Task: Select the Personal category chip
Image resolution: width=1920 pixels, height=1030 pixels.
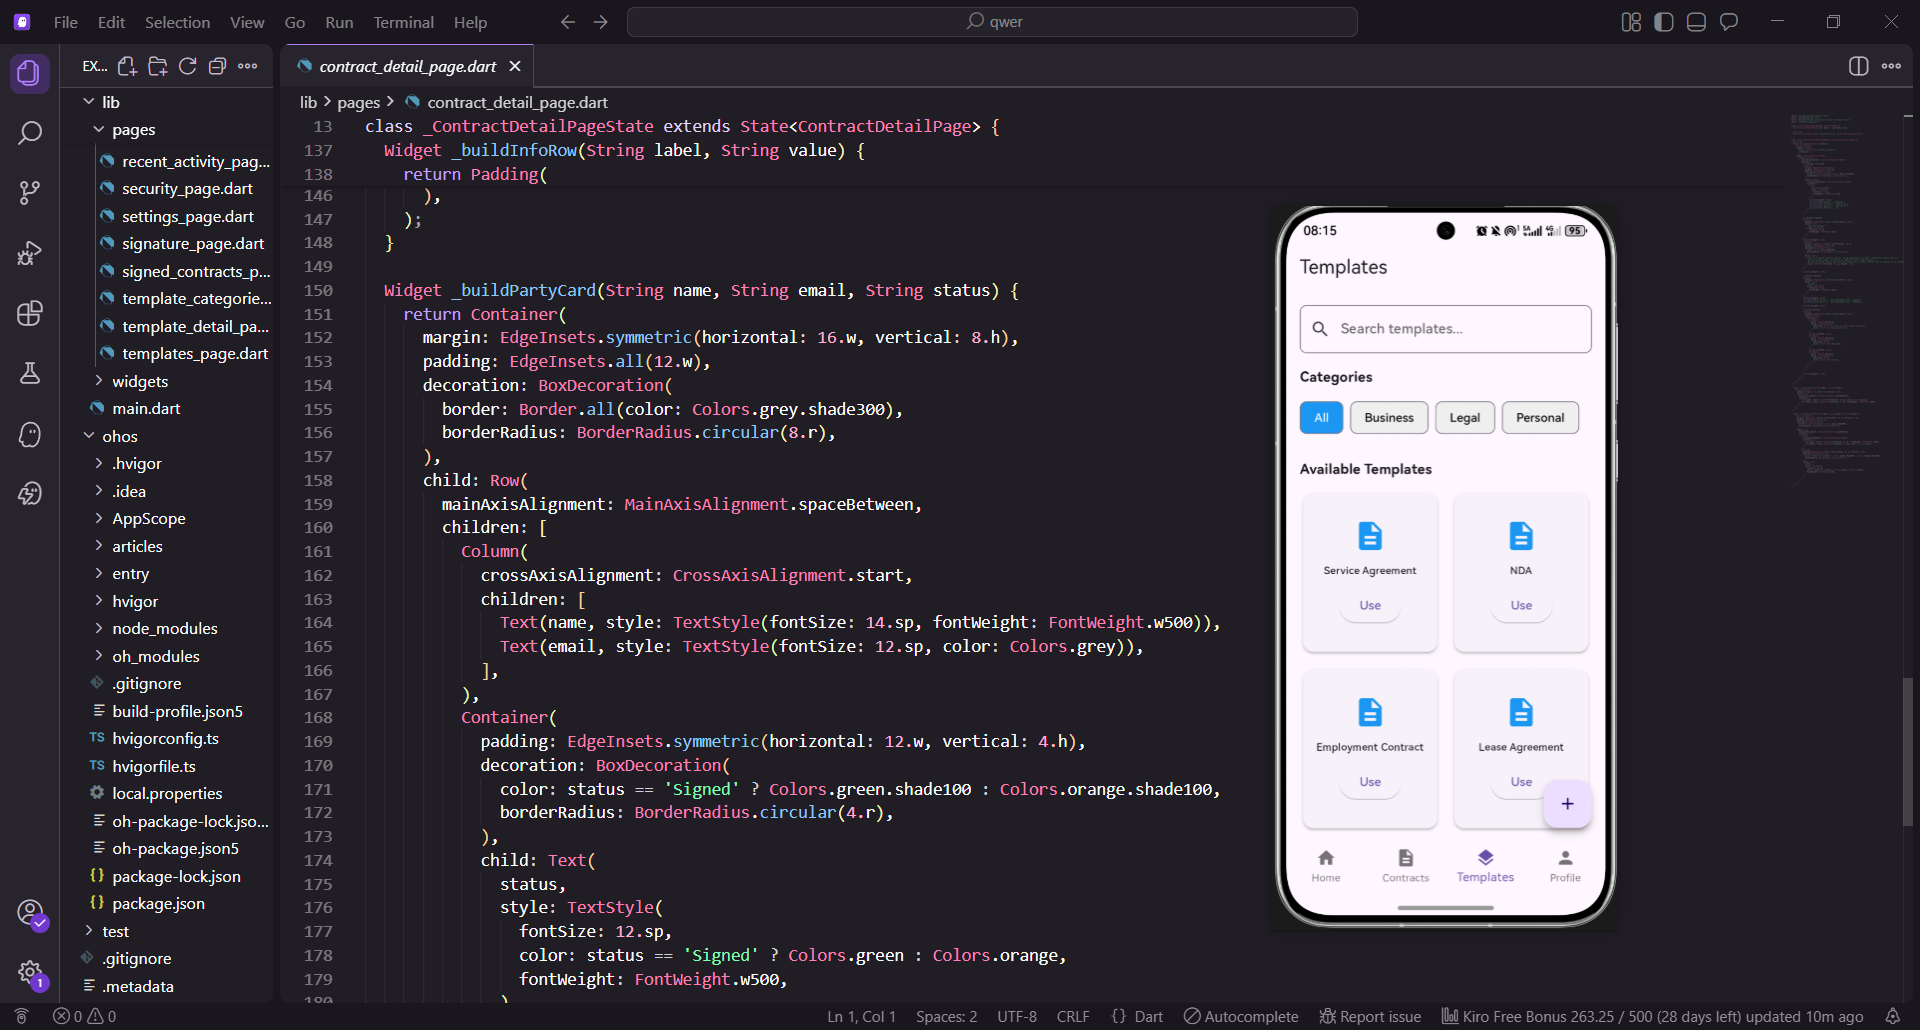Action: coord(1540,418)
